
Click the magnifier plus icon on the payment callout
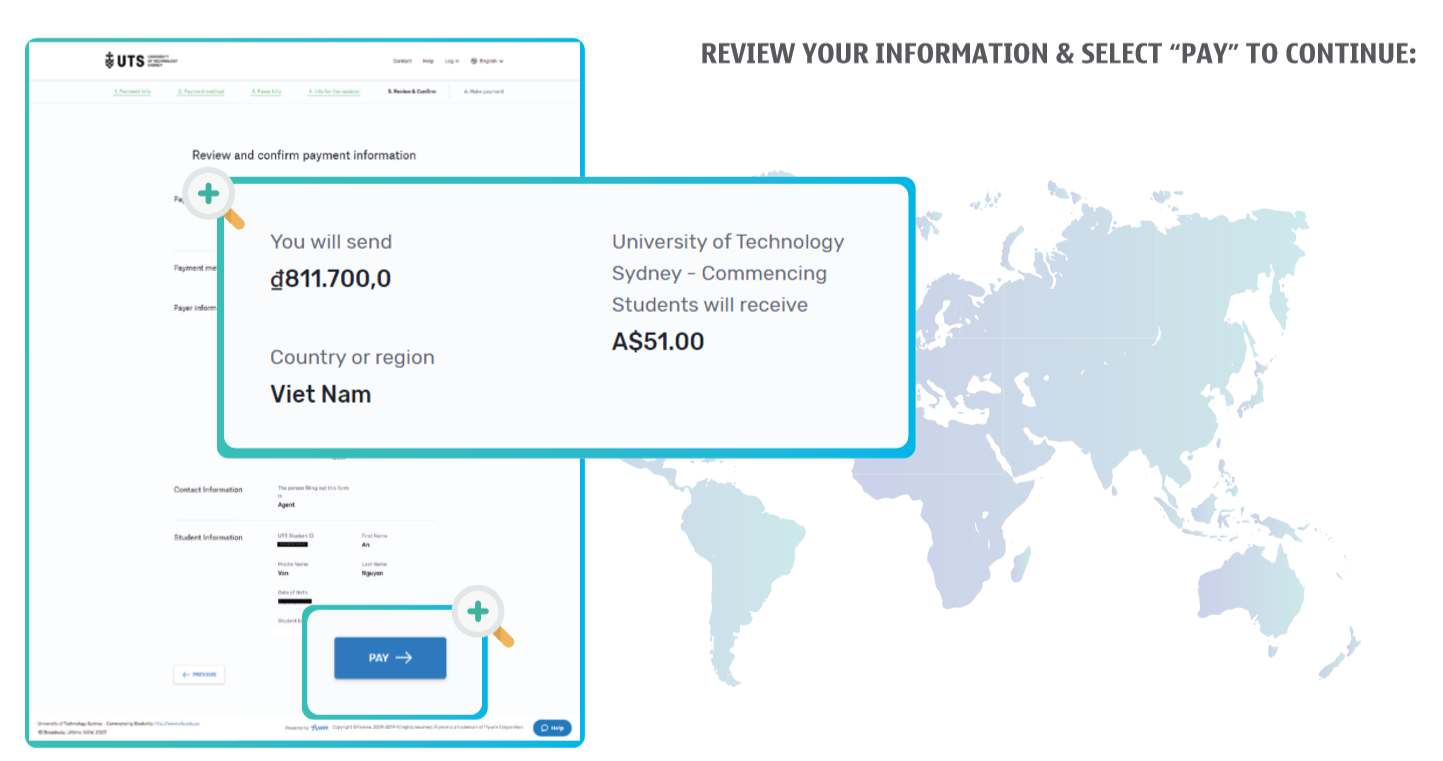[x=208, y=193]
